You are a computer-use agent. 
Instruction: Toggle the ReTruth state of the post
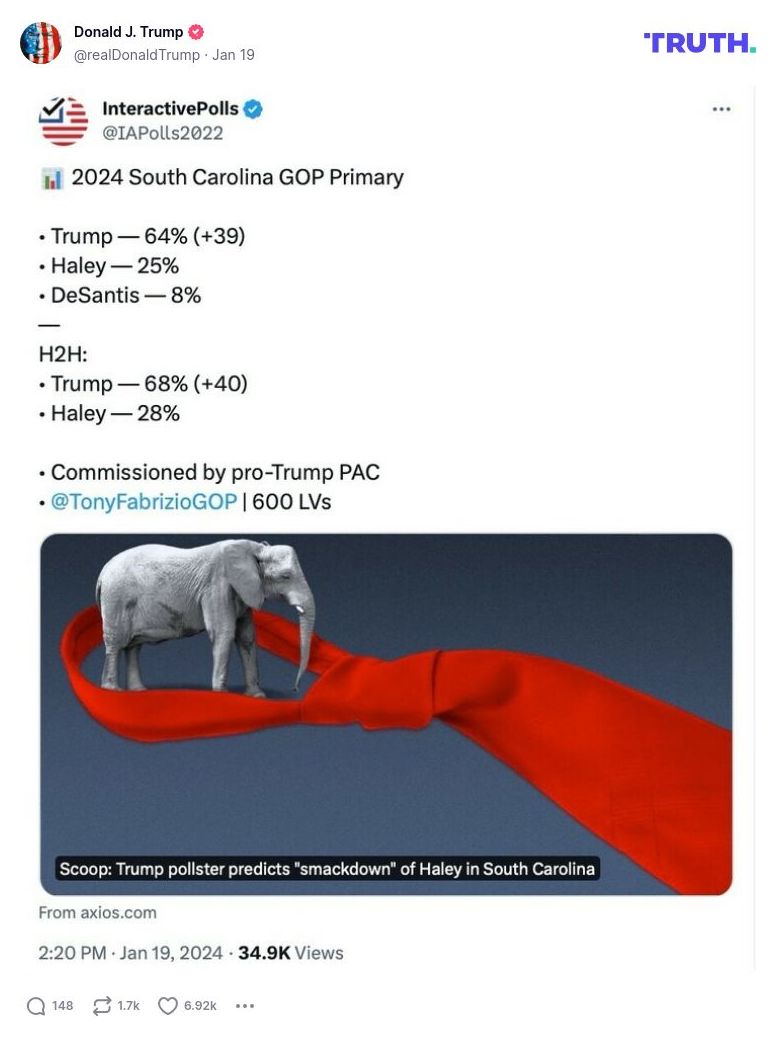coord(100,1005)
